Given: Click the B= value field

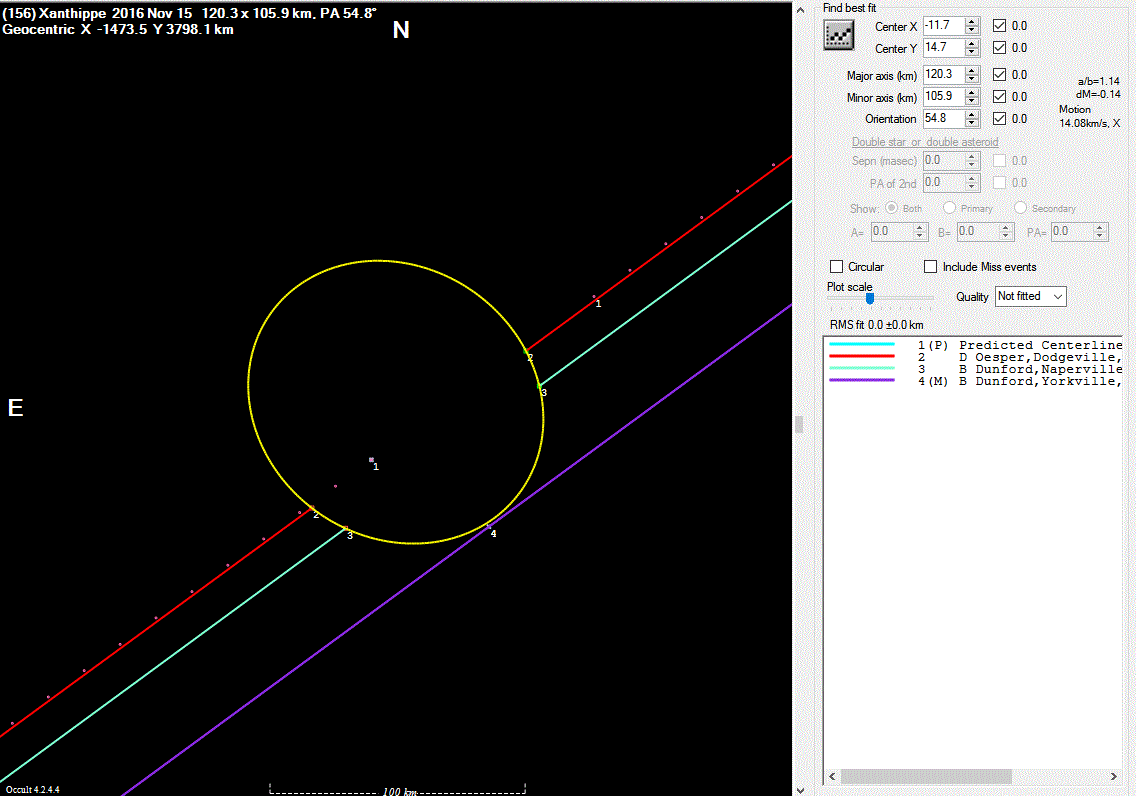Looking at the screenshot, I should click(977, 232).
